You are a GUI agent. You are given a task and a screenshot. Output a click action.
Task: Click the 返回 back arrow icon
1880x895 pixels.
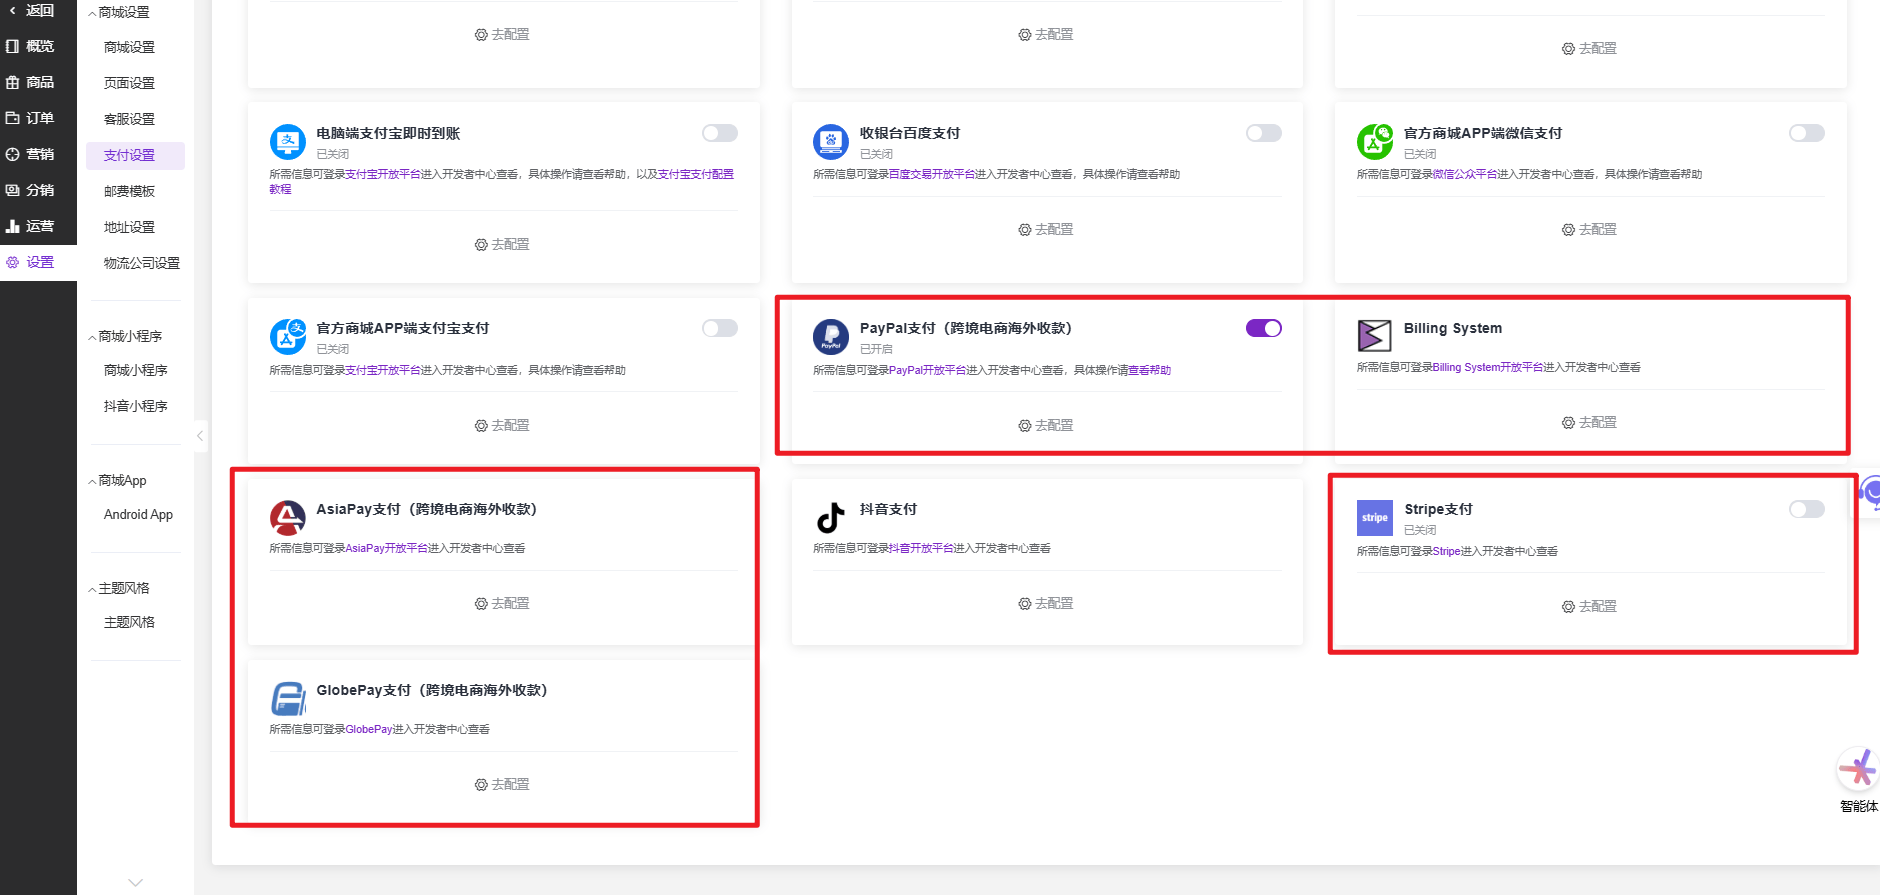(13, 10)
